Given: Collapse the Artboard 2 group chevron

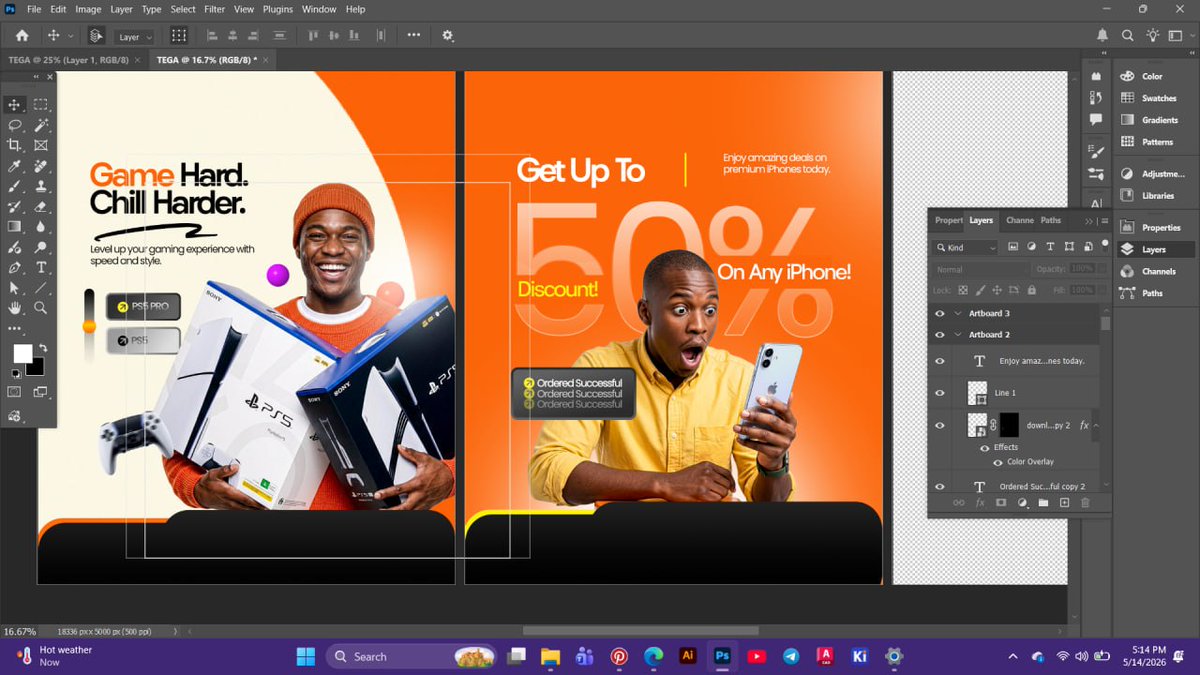Looking at the screenshot, I should [x=958, y=334].
